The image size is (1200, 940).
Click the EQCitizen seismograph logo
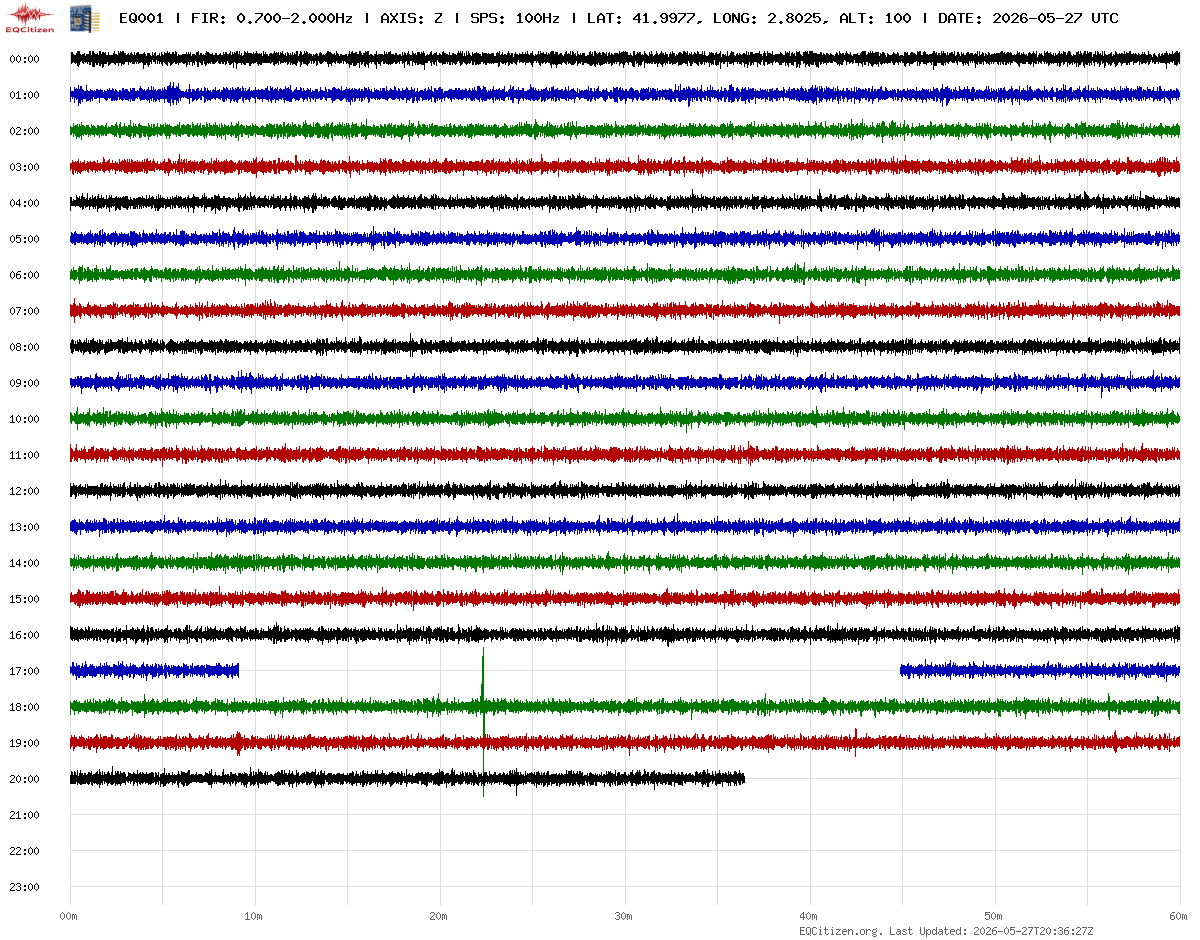(31, 17)
